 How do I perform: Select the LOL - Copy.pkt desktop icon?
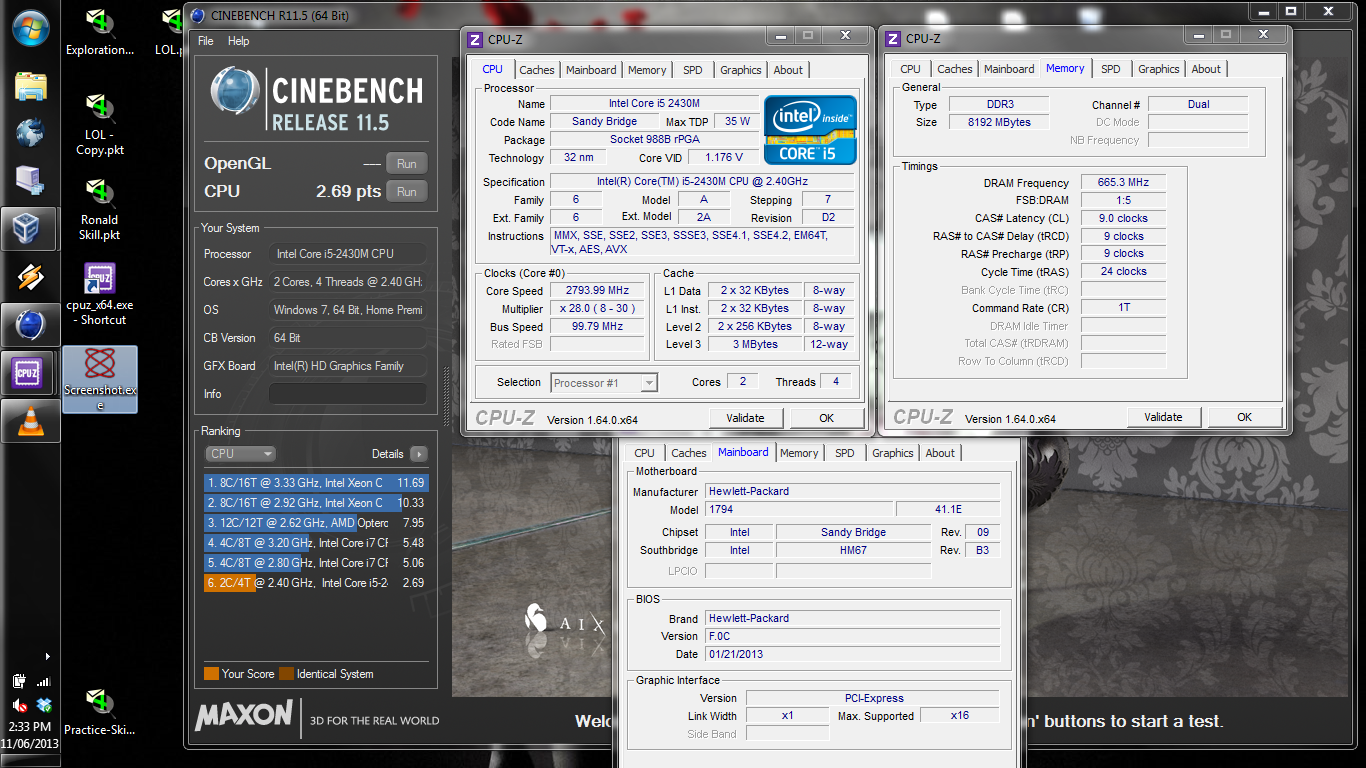coord(99,124)
